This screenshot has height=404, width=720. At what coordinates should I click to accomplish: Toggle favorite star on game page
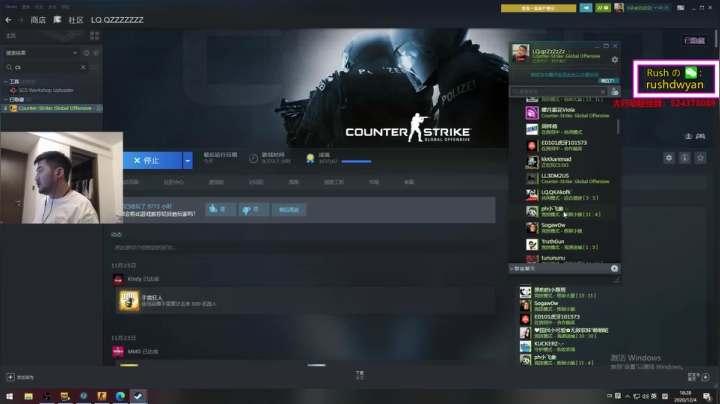coord(700,158)
